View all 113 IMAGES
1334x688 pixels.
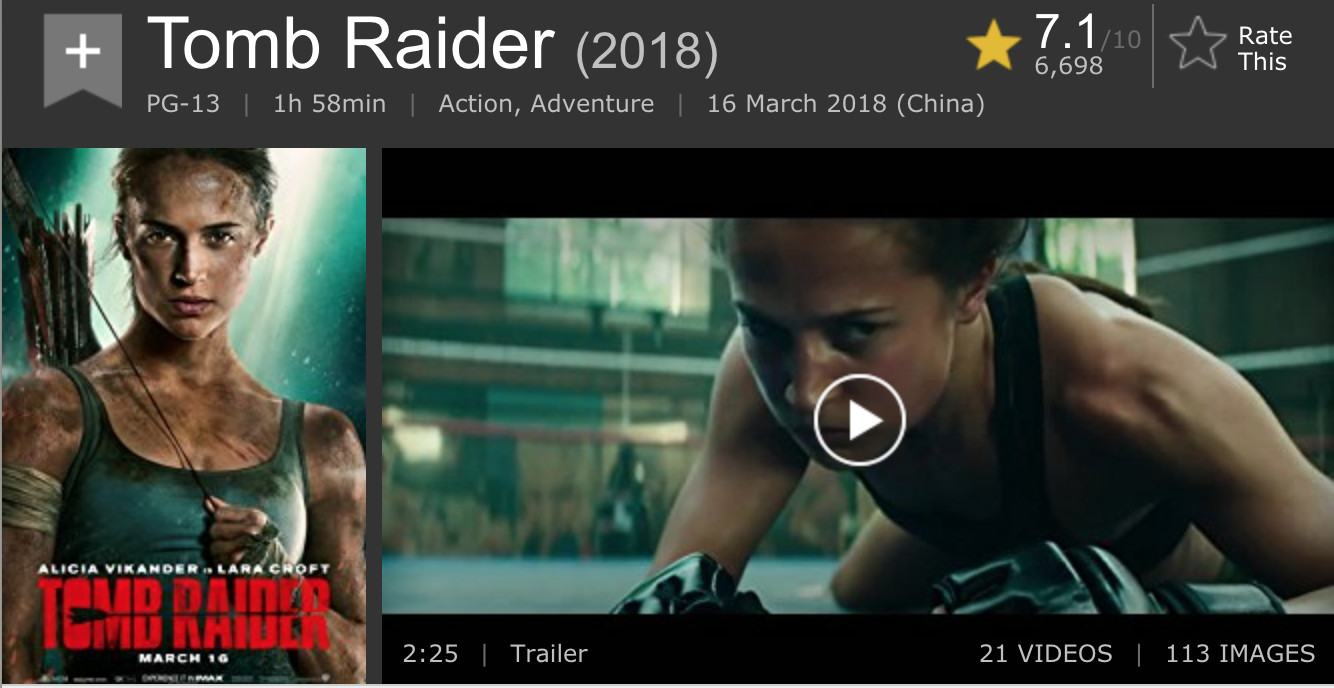1240,654
